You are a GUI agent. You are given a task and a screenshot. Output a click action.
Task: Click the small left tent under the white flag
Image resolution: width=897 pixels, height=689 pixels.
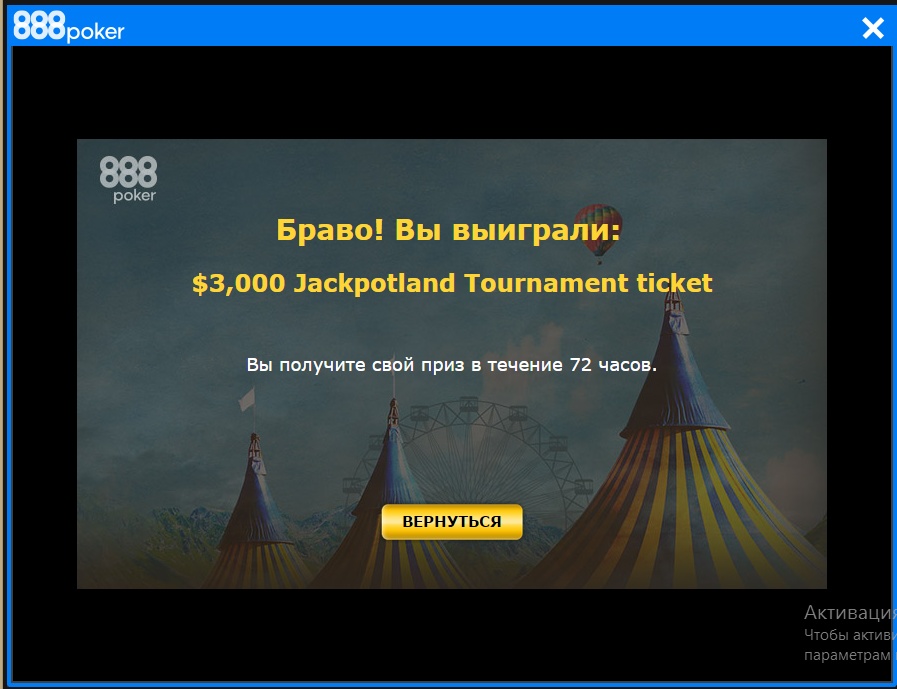(x=256, y=515)
